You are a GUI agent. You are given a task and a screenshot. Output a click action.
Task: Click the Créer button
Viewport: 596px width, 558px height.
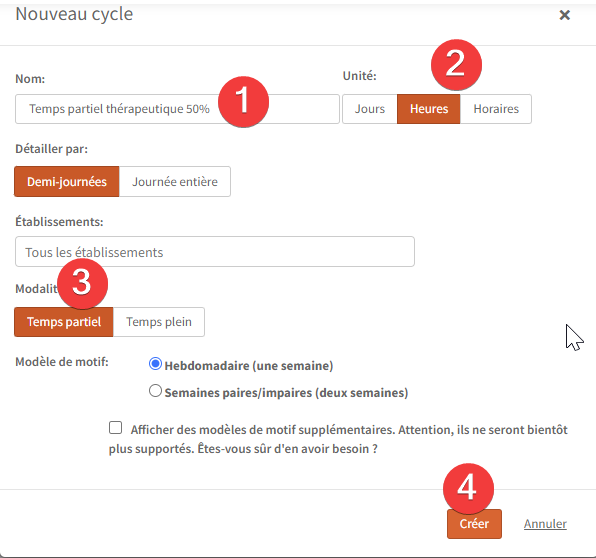474,524
